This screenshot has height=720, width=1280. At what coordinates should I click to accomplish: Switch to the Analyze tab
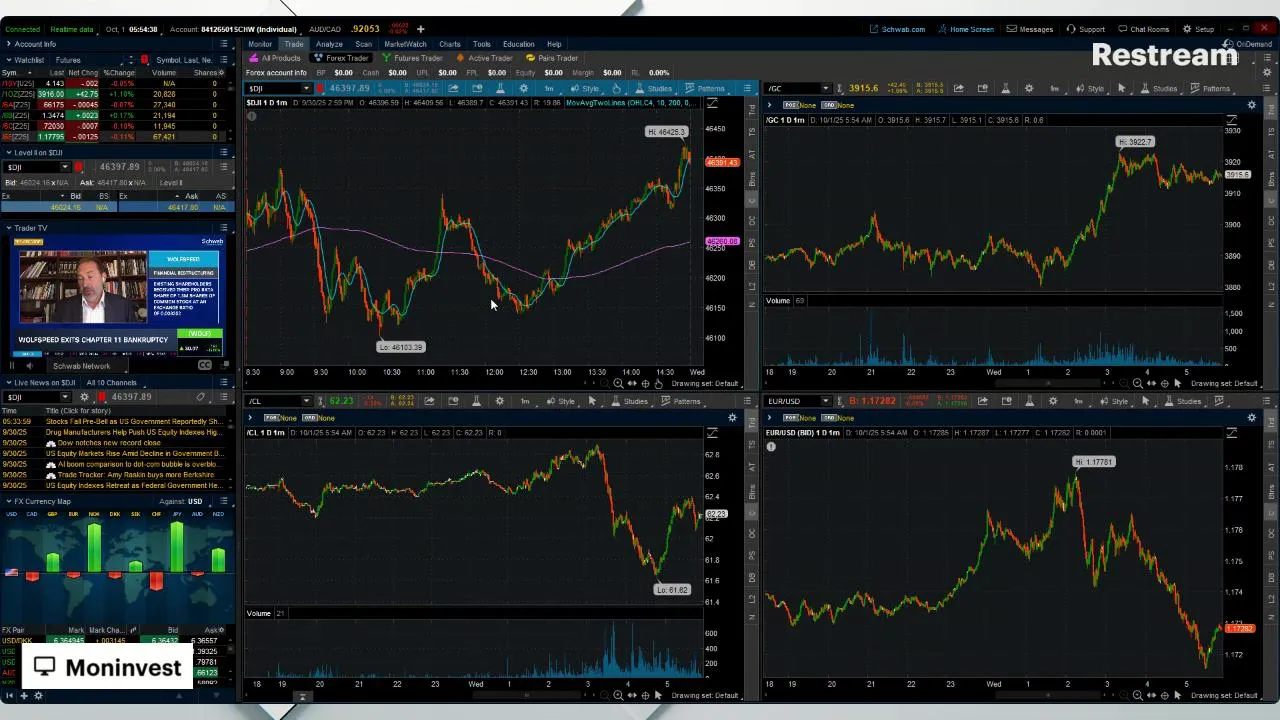(329, 44)
